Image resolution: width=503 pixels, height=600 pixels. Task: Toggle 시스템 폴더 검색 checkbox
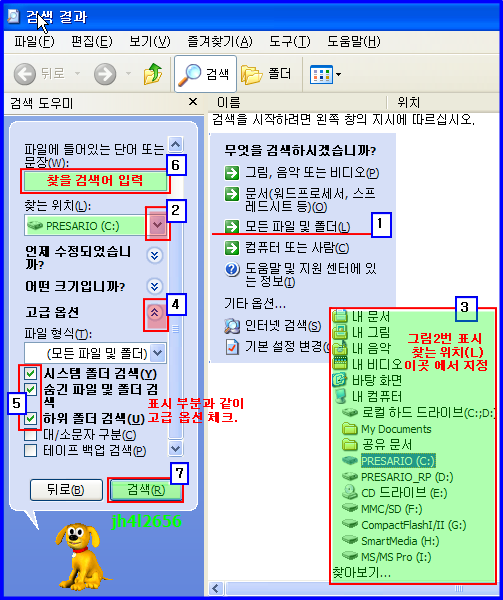[31, 373]
